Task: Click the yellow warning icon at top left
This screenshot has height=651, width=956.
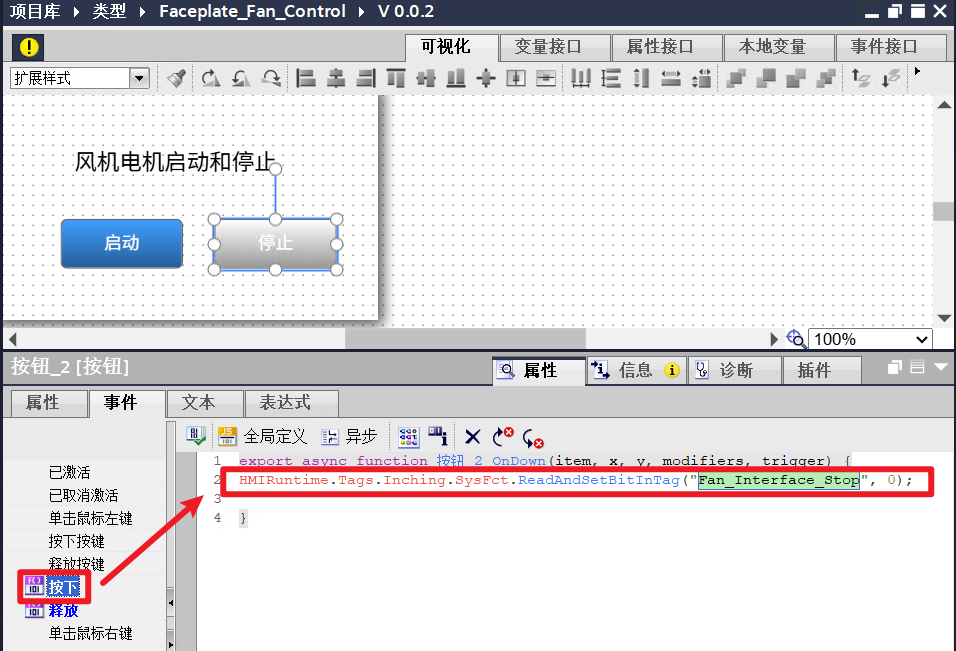Action: (30, 47)
